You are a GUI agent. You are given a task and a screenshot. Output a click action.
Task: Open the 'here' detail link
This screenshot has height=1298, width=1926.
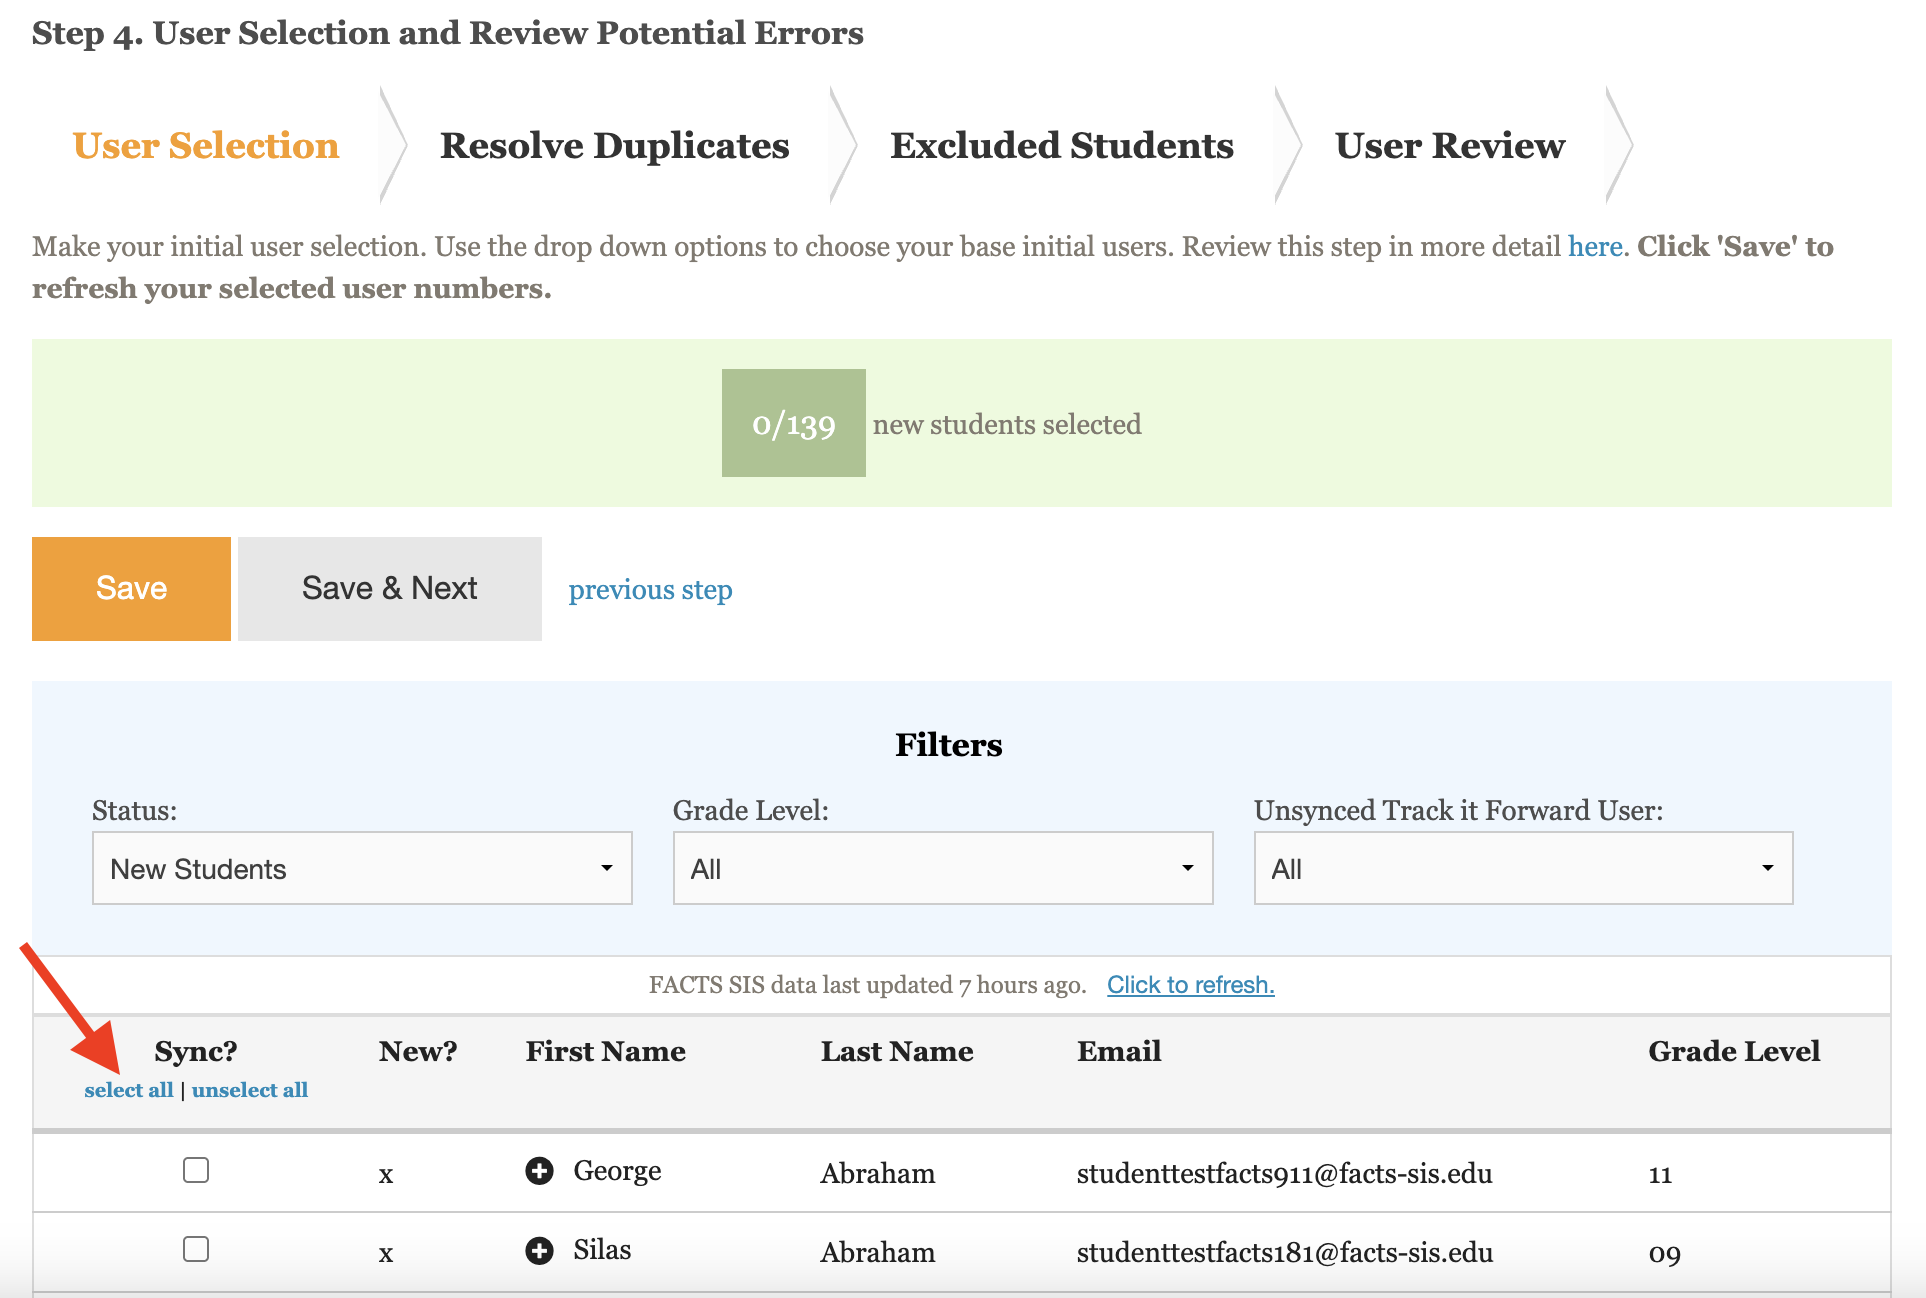[x=1594, y=247]
